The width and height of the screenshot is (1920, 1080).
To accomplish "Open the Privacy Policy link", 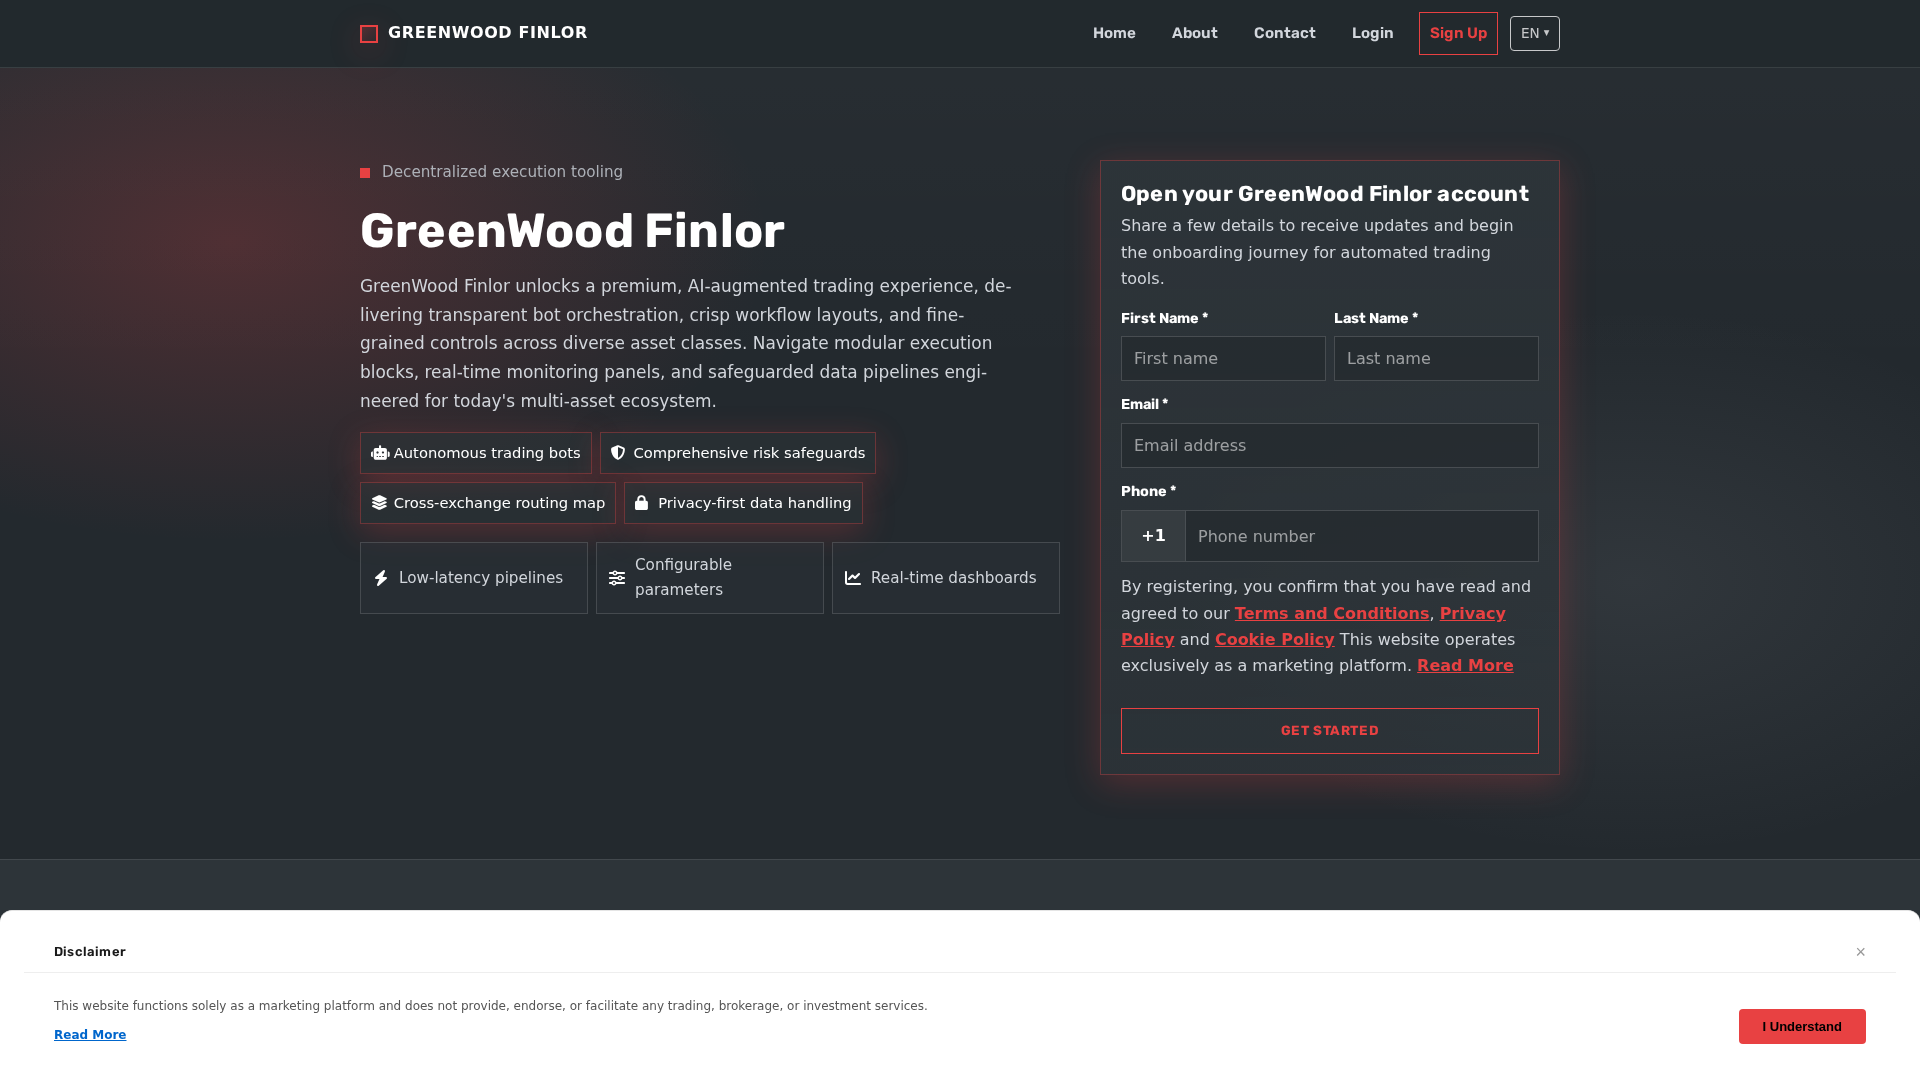I will point(1473,614).
